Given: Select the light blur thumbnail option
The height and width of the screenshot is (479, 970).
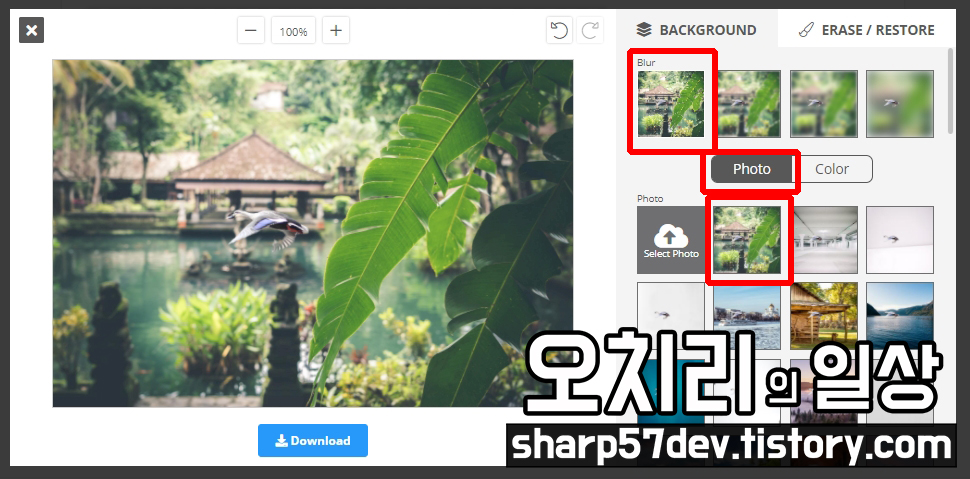Looking at the screenshot, I should pyautogui.click(x=748, y=103).
